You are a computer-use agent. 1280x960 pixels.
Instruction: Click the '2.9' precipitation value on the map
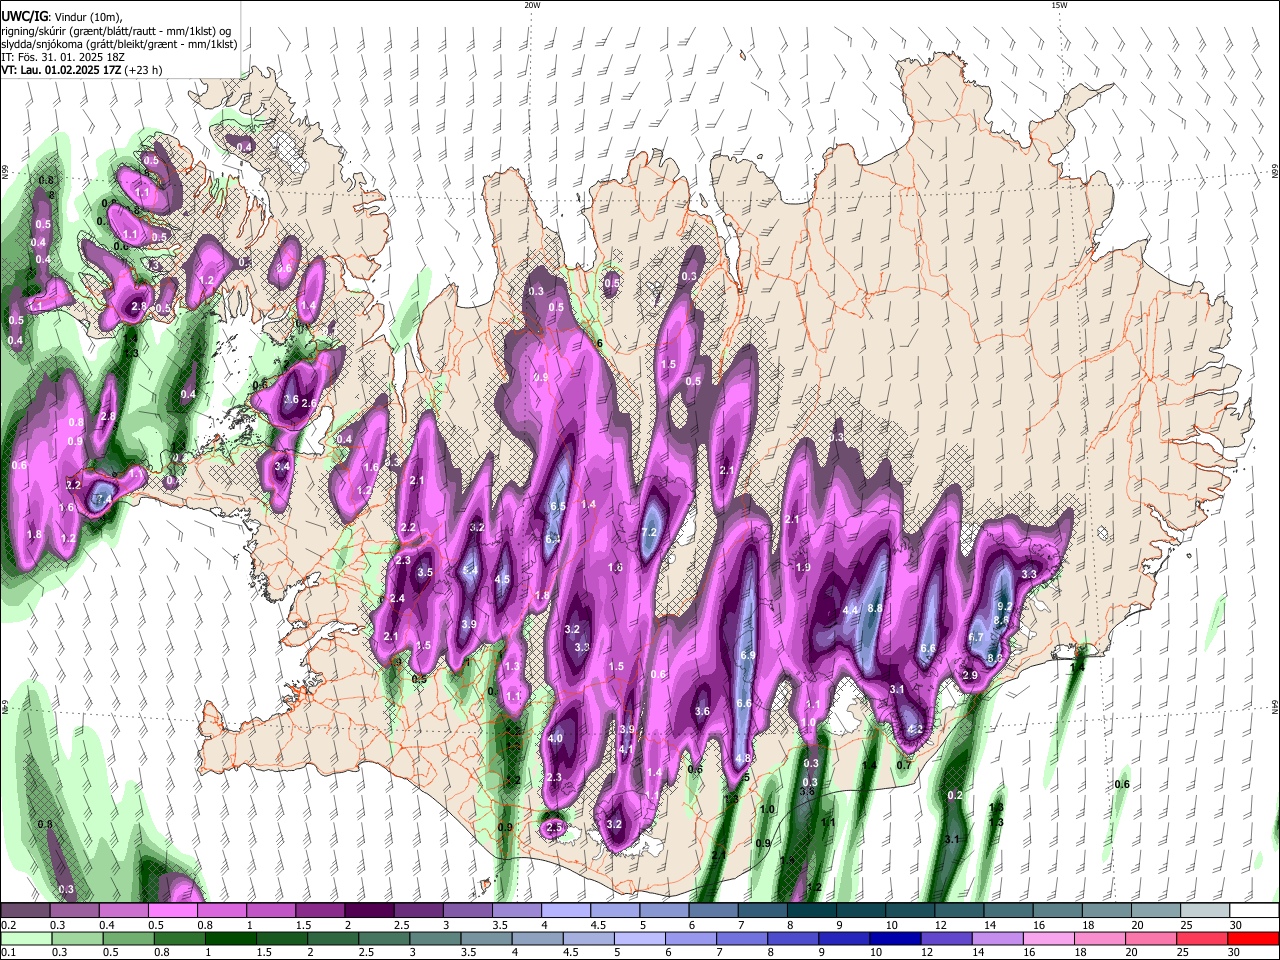[969, 675]
